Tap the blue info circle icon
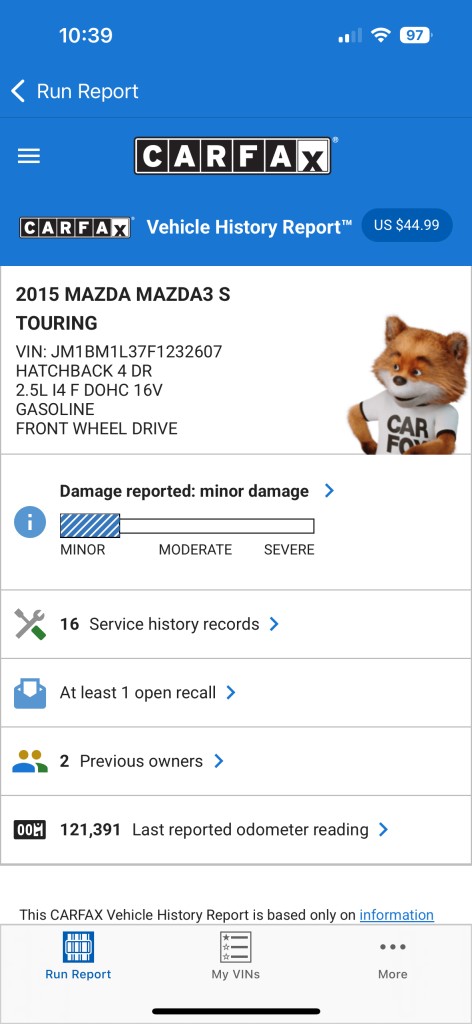Image resolution: width=472 pixels, height=1024 pixels. [x=30, y=522]
